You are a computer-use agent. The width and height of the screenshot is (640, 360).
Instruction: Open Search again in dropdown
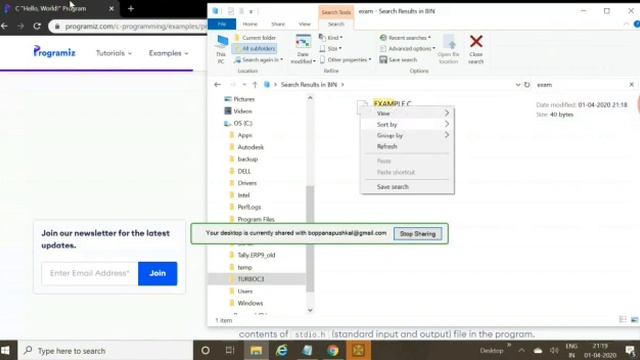coord(258,60)
